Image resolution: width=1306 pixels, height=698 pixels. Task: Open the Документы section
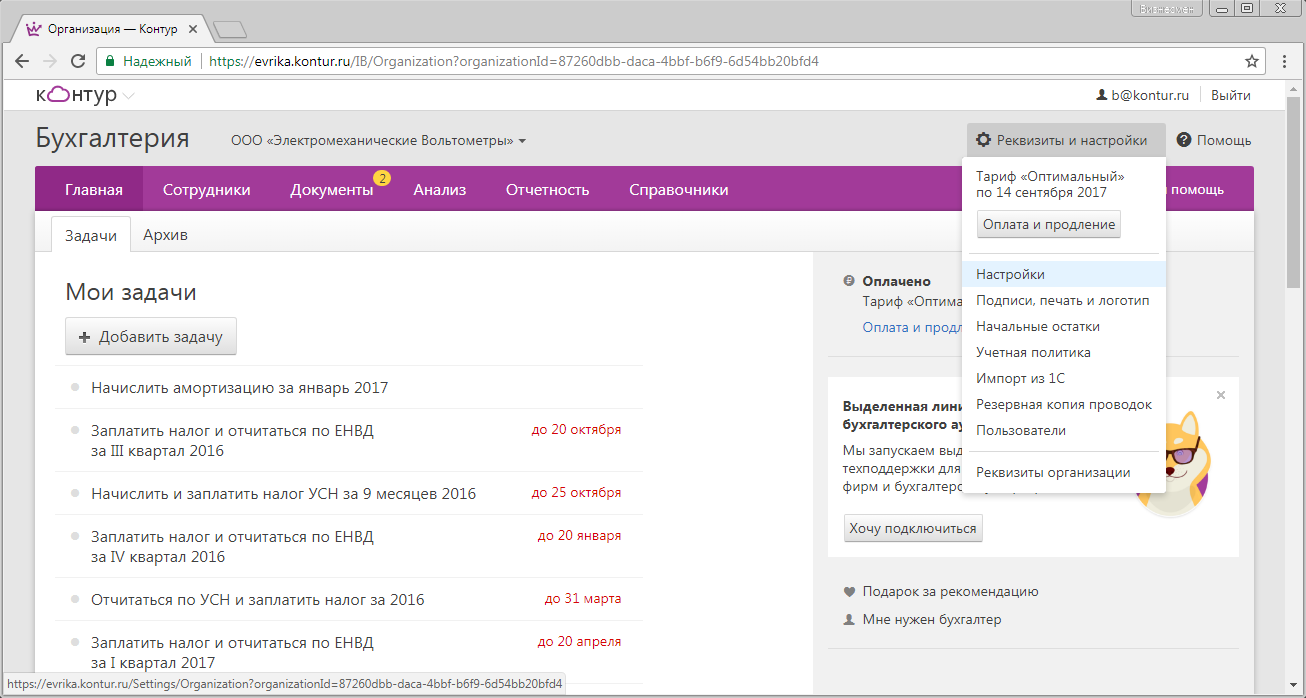click(332, 190)
